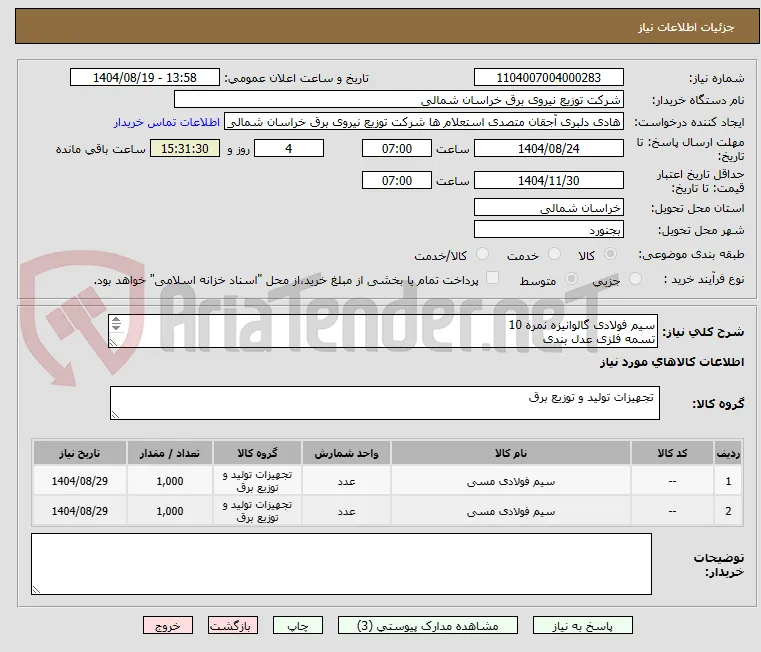The height and width of the screenshot is (652, 761).
Task: Click the تاریخ نیاز column header
Action: coord(80,453)
